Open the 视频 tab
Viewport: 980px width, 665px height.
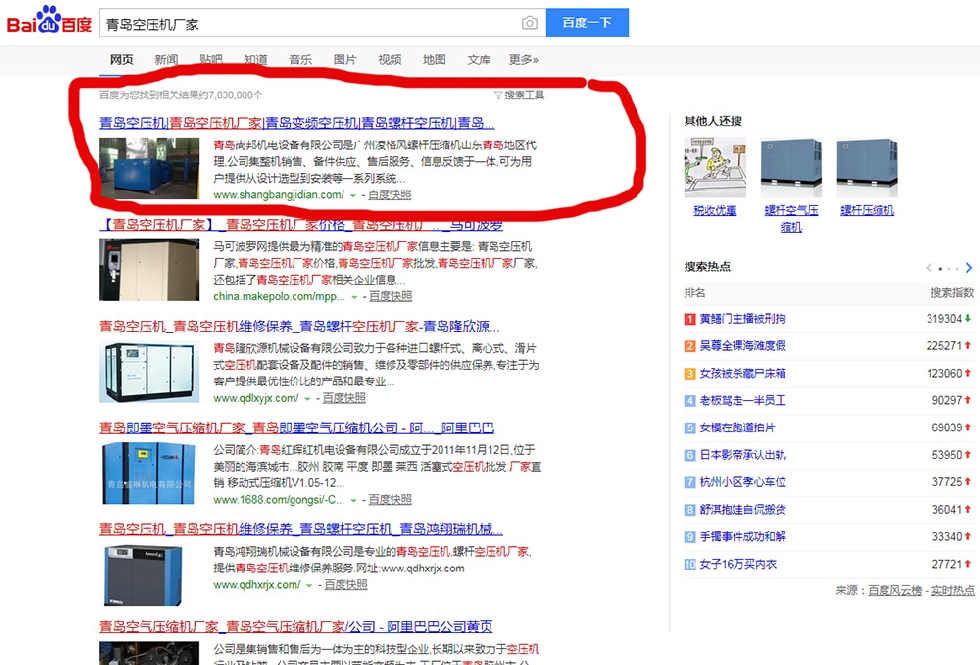389,59
